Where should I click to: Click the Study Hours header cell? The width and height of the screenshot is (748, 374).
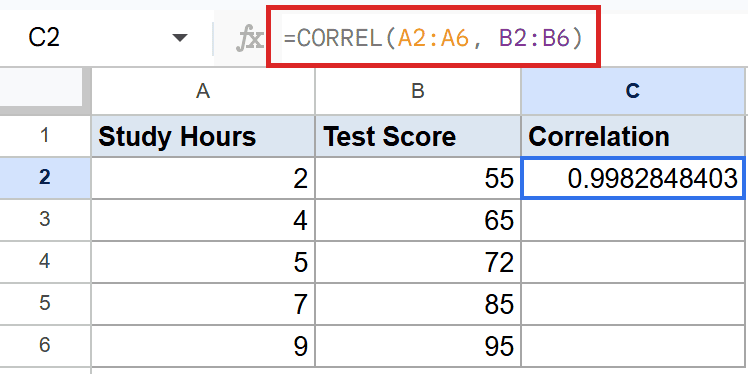click(203, 136)
